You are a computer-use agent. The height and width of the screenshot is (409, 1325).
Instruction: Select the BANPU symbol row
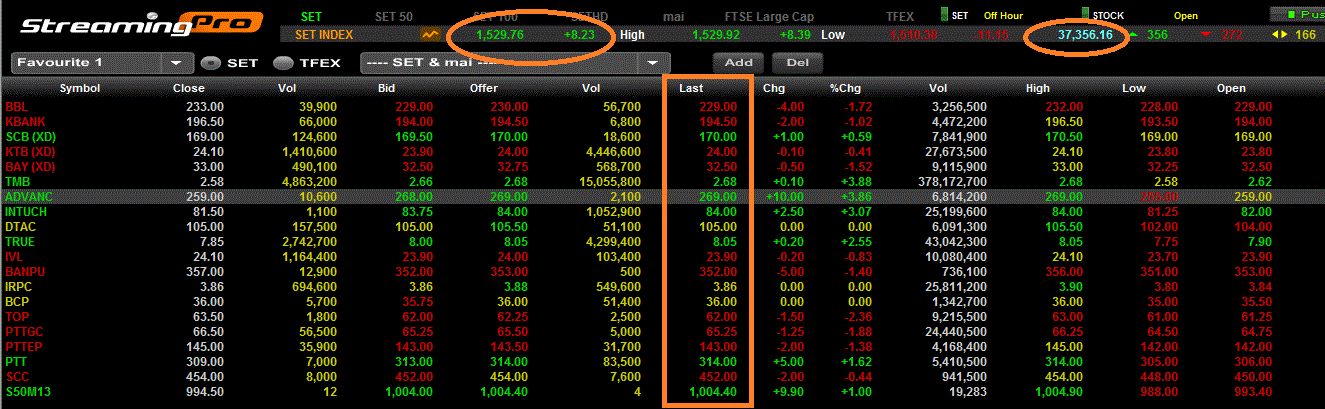click(x=662, y=272)
